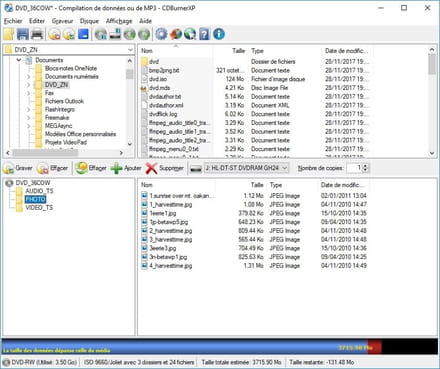This screenshot has height=369, width=440.
Task: Click the image icon of 1eerie1.jpg
Action: coord(144,213)
